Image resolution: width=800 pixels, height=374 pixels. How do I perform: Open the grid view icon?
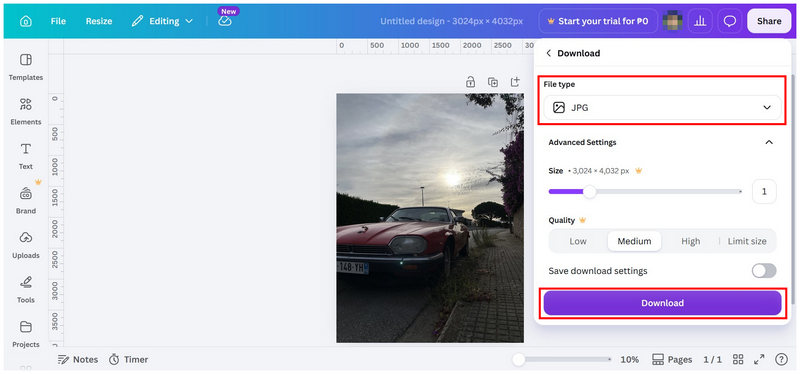click(x=738, y=360)
